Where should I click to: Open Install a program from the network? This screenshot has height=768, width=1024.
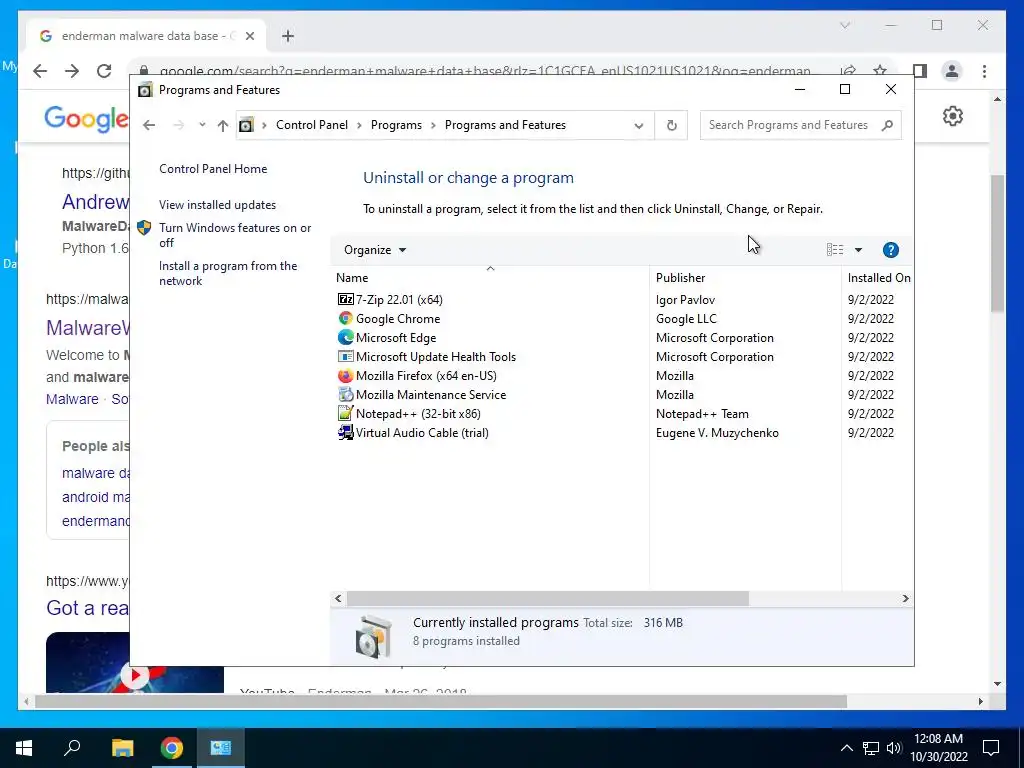coord(227,273)
